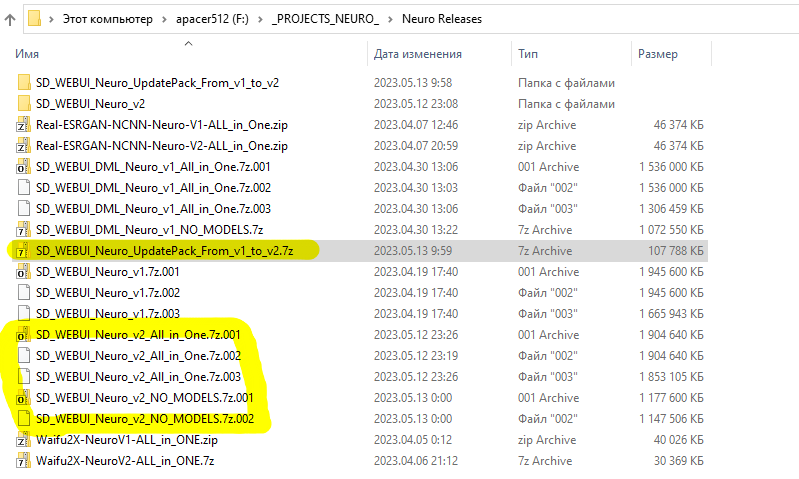Click the SD_WEBUI_Neuro_UpdatePack_From_v1_to_v2.7z archive icon
This screenshot has width=799, height=479.
pyautogui.click(x=23, y=251)
